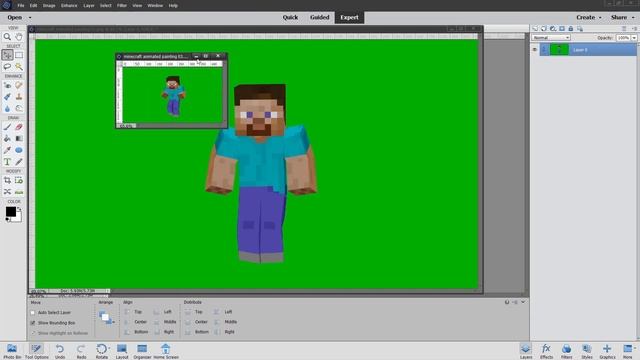Screen dimensions: 640x360
Task: Click the foreground black color swatch
Action: point(10,211)
